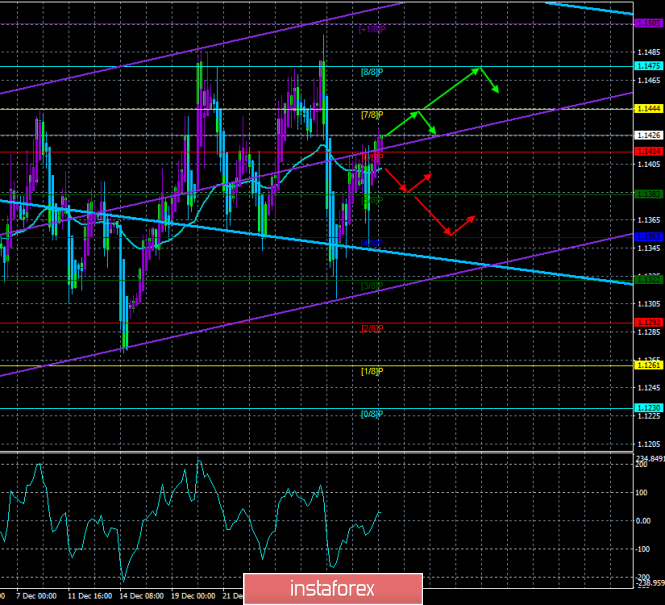
Task: Click the 1.1426 price axis label
Action: pos(647,135)
